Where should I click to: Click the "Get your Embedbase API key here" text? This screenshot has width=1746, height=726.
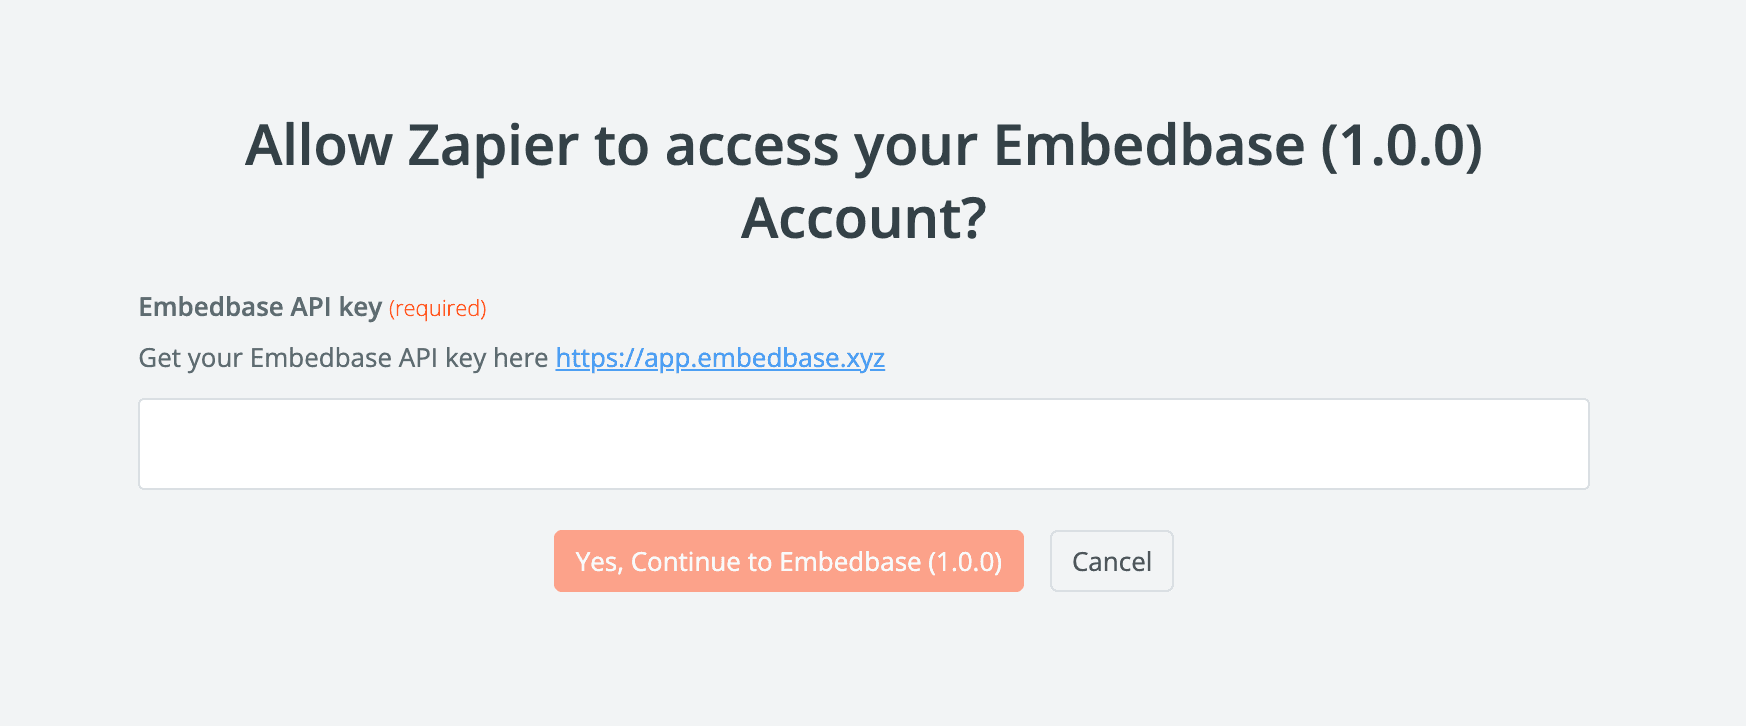[343, 358]
